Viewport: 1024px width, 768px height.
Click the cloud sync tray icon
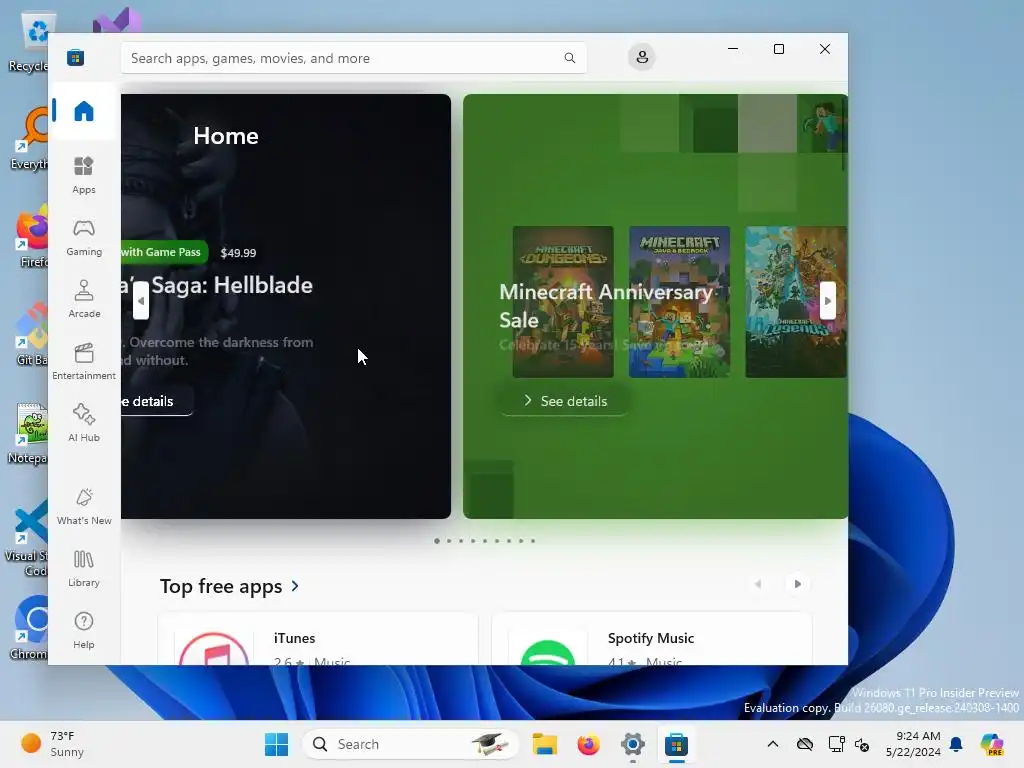(805, 744)
